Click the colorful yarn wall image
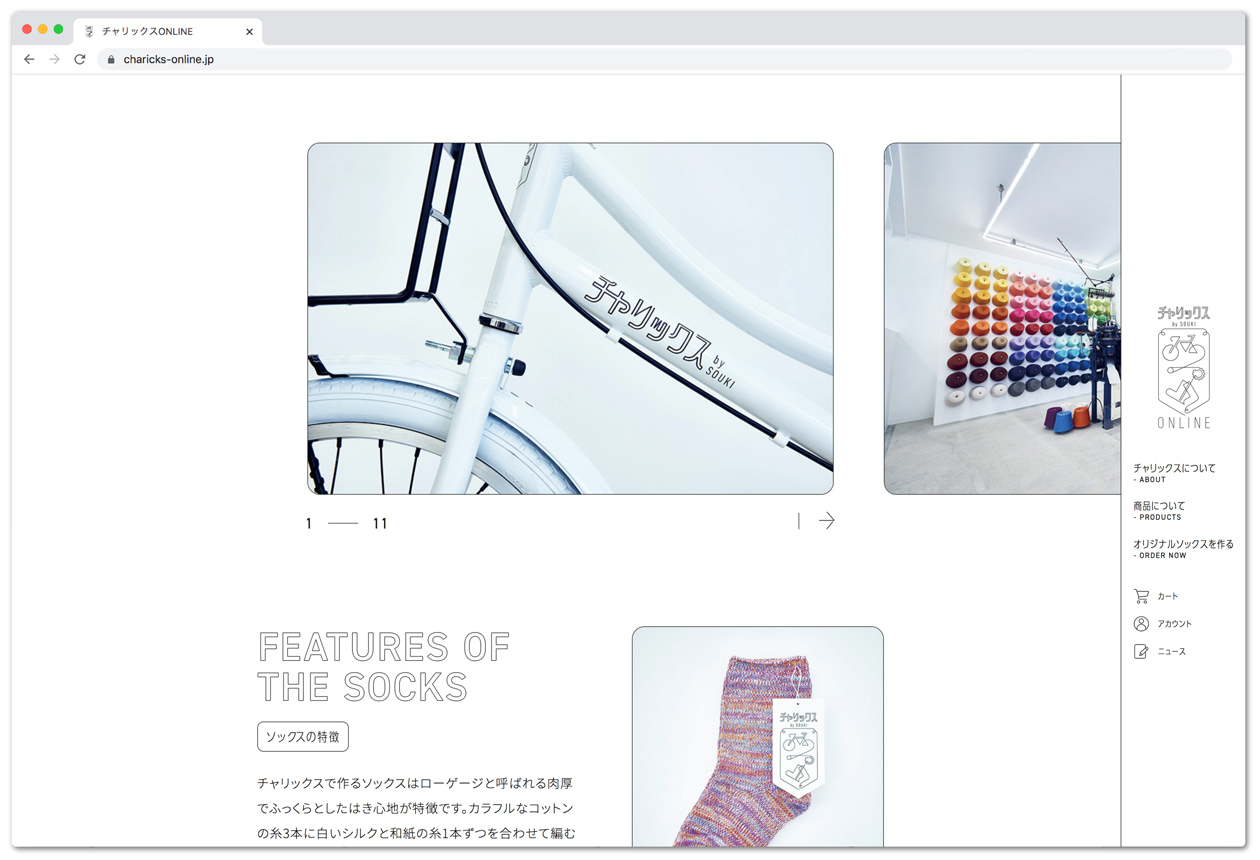 [x=1002, y=319]
